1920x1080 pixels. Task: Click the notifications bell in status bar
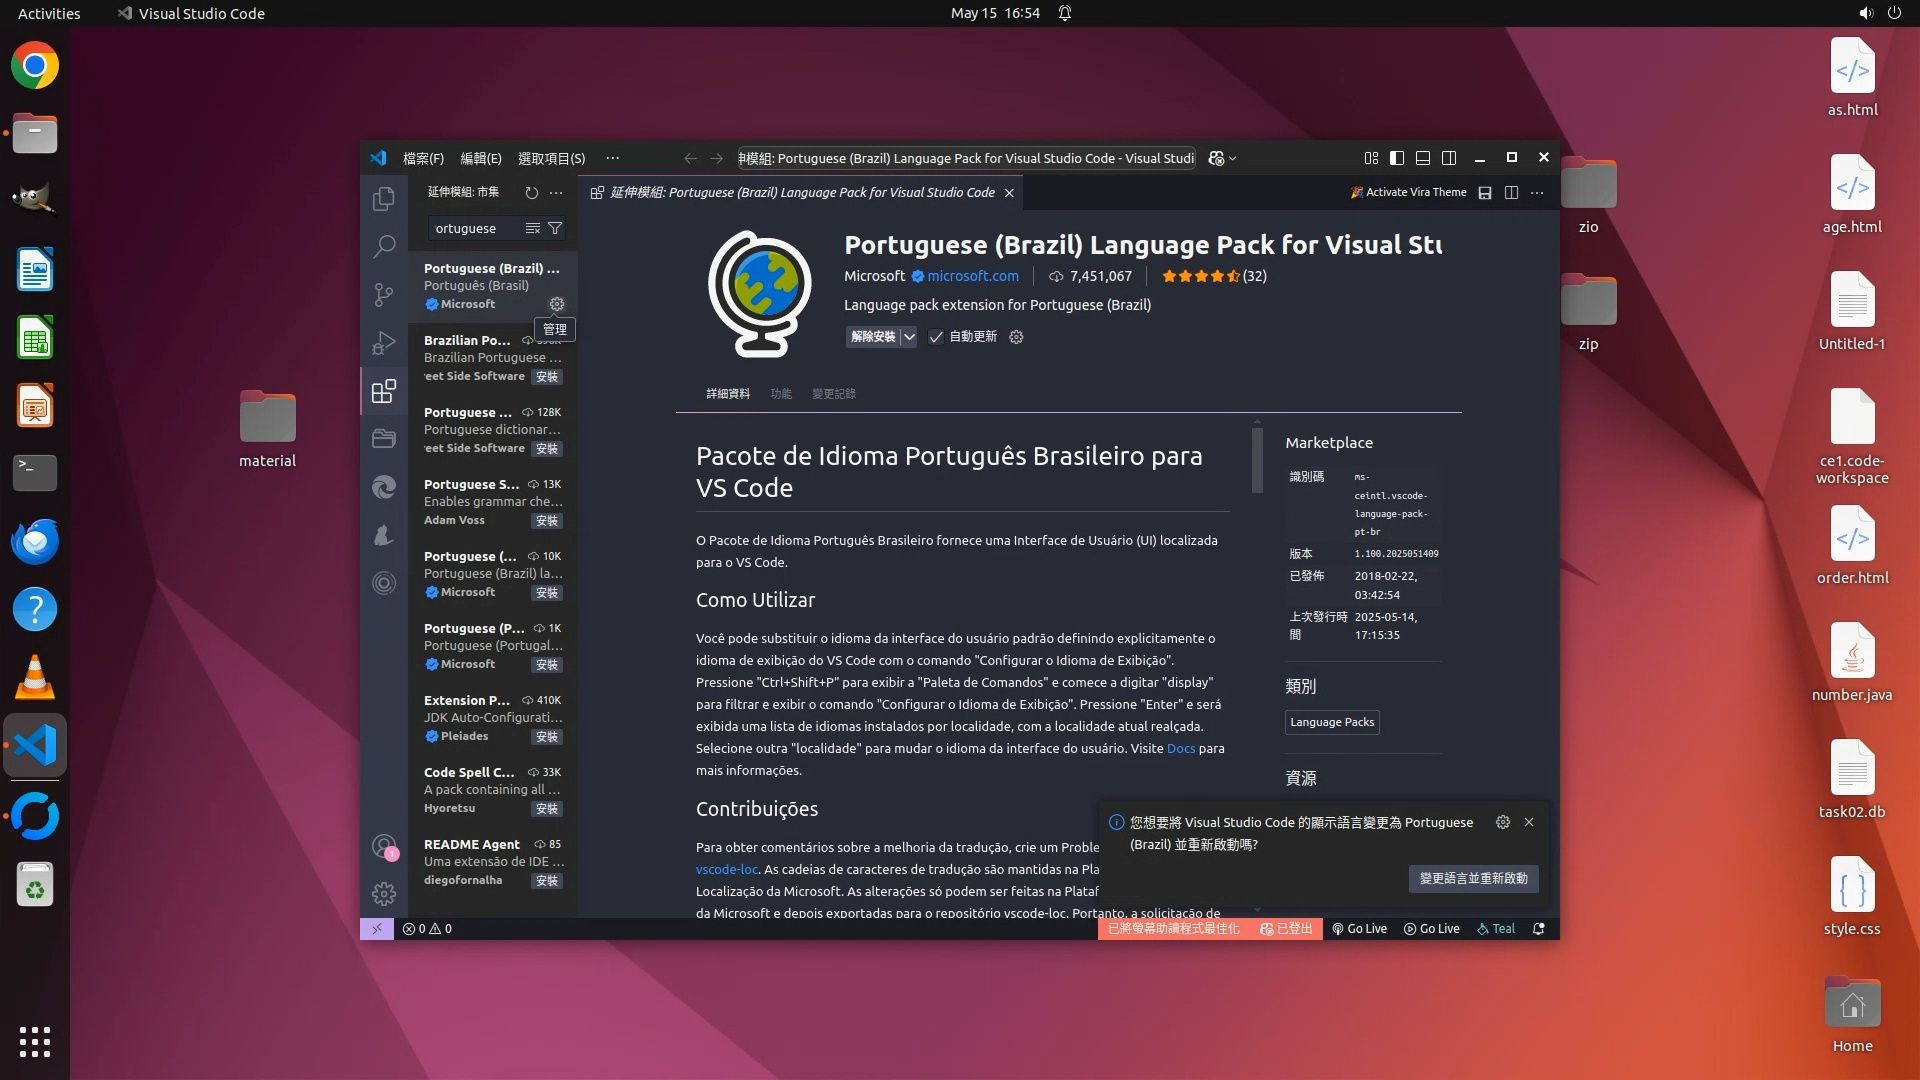pos(1539,929)
